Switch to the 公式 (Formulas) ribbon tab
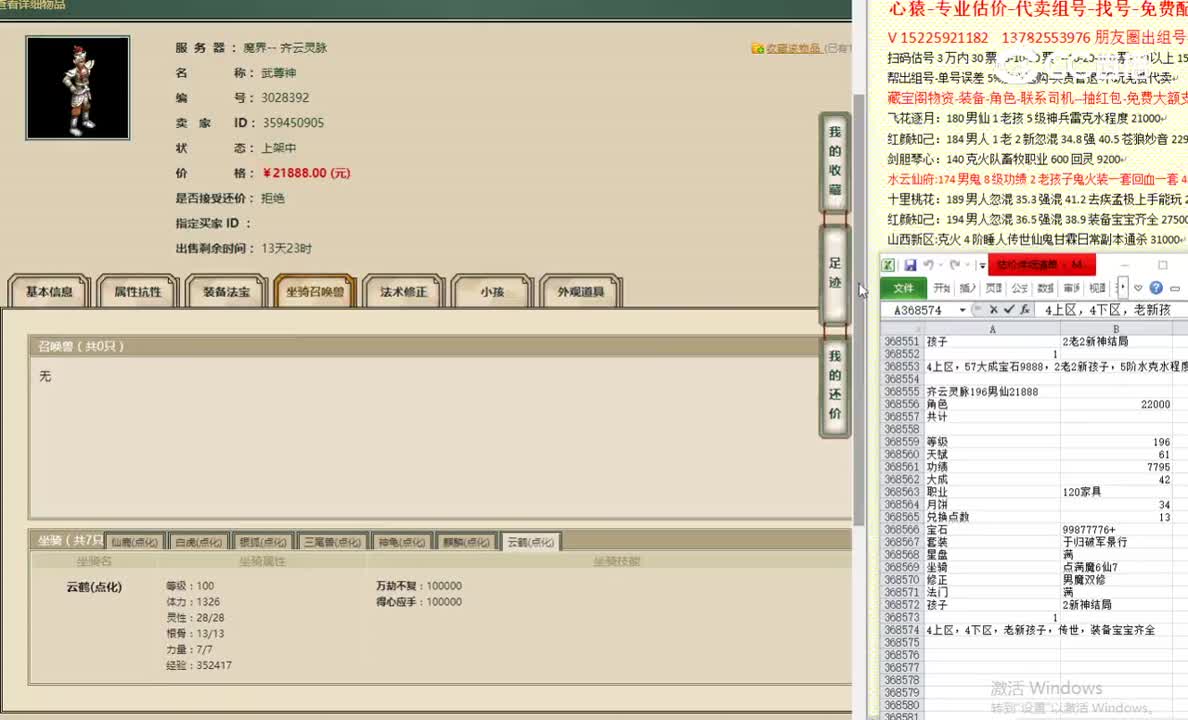 coord(1019,288)
